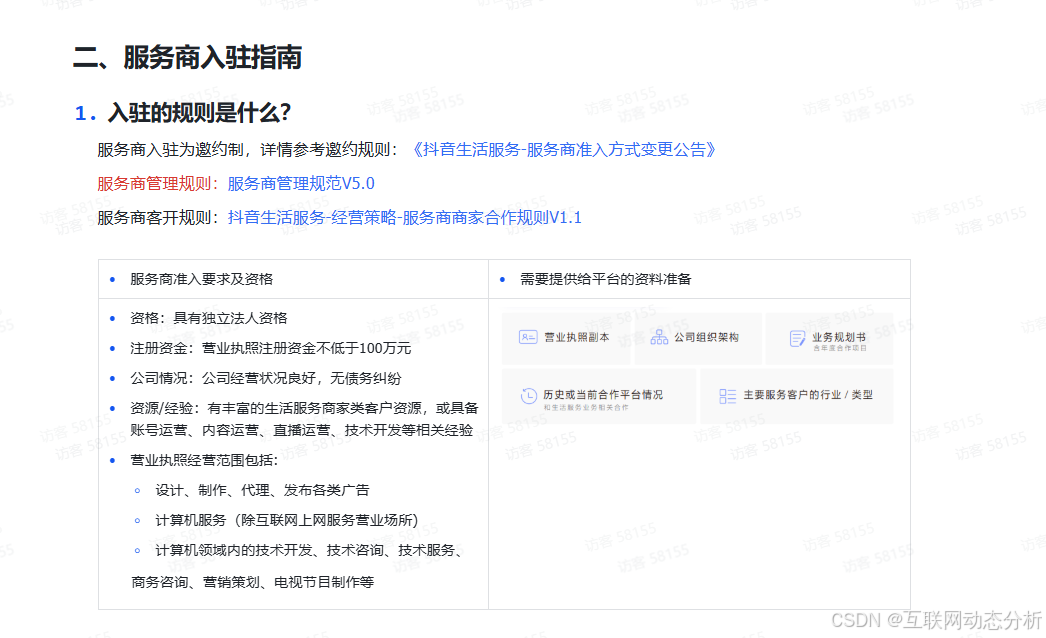Click the line 商务咨询、营销策划、电视节目制作等
Viewport: 1046px width, 638px height.
252,582
